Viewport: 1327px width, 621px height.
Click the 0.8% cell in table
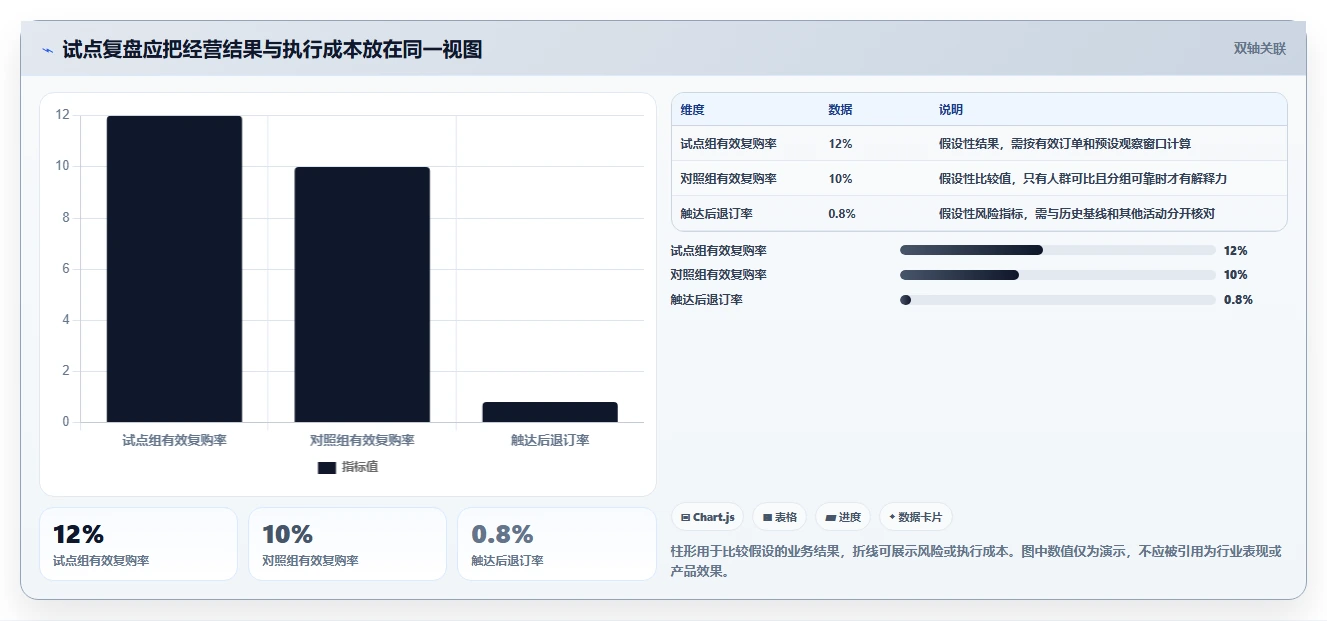(842, 214)
